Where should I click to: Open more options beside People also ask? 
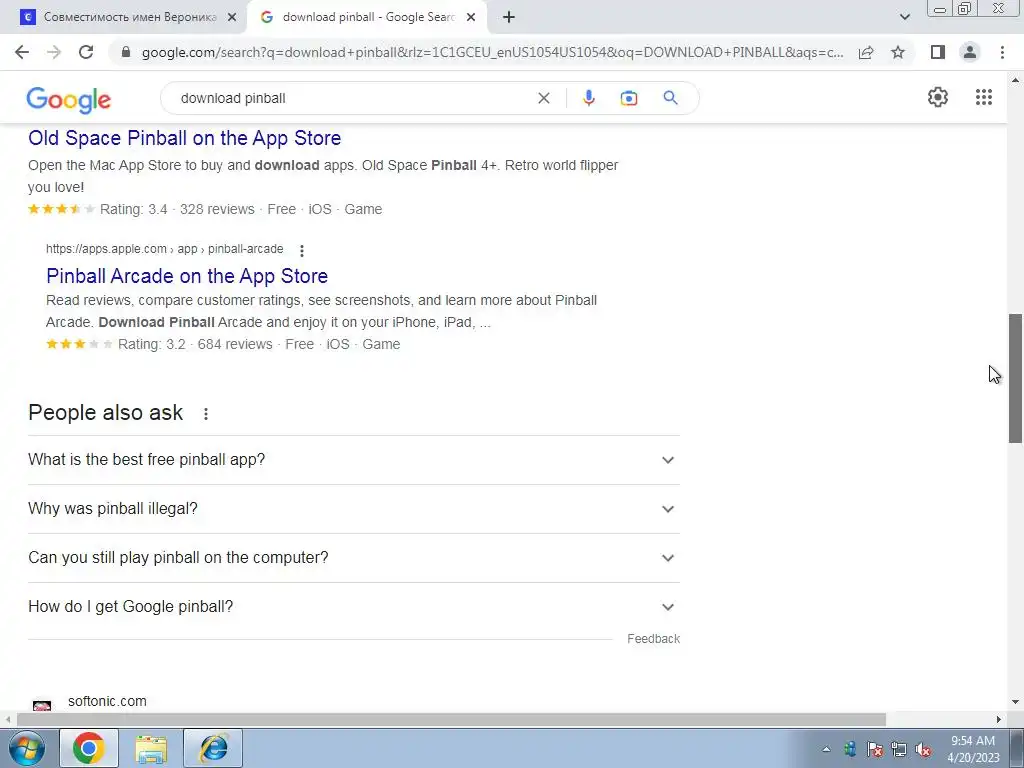[206, 413]
